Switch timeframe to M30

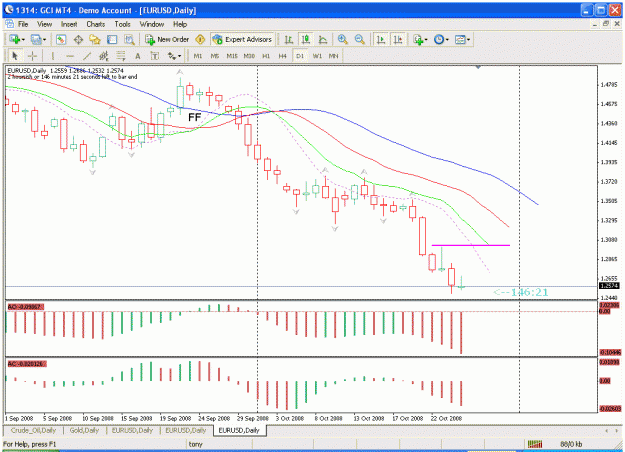point(249,56)
